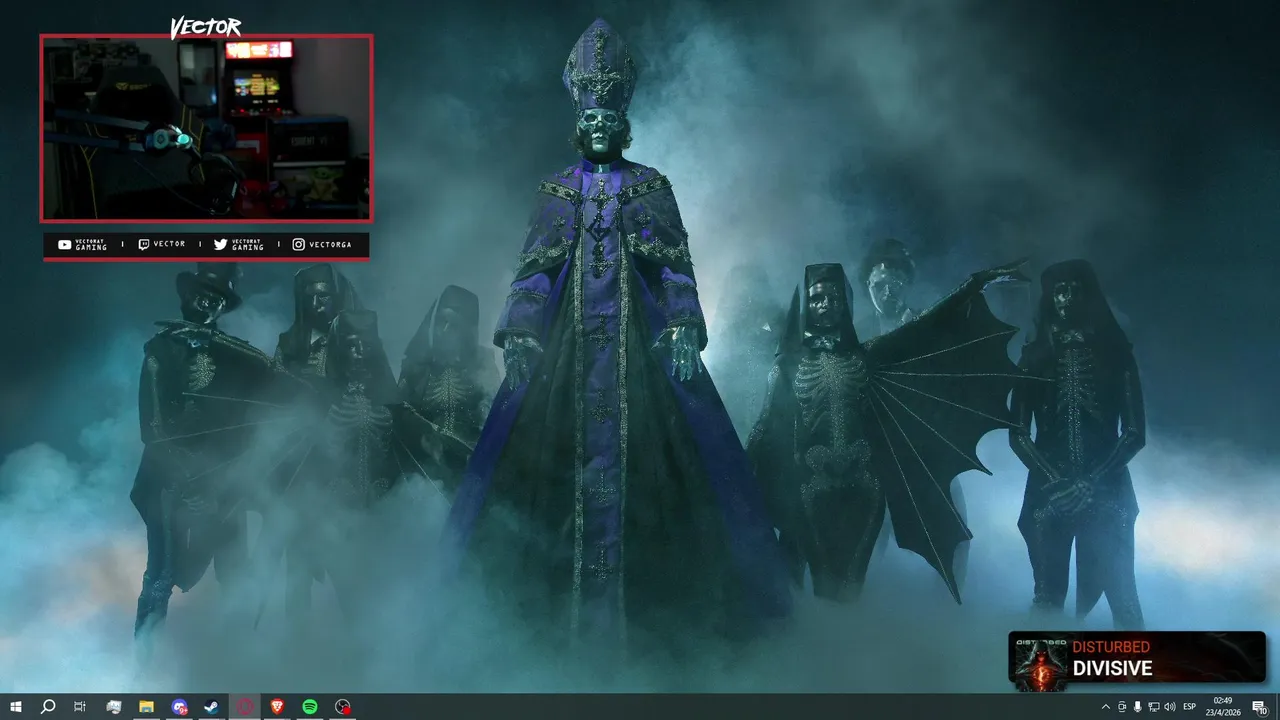This screenshot has width=1280, height=720.
Task: Click the DISTURBED artist name text
Action: (x=1111, y=647)
